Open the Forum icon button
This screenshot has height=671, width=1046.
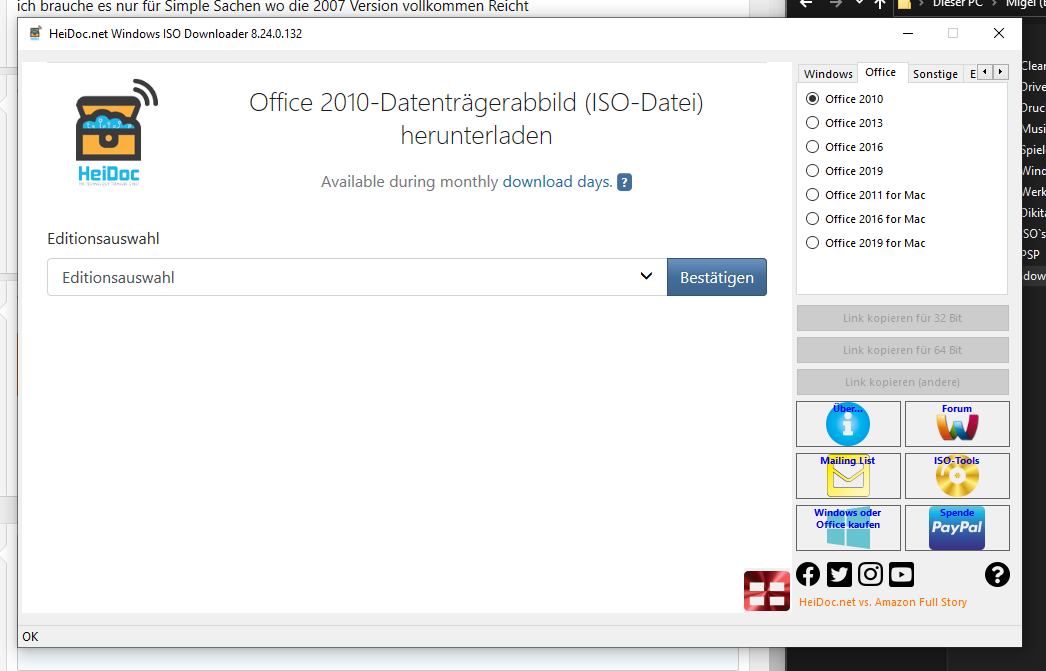pyautogui.click(x=957, y=424)
